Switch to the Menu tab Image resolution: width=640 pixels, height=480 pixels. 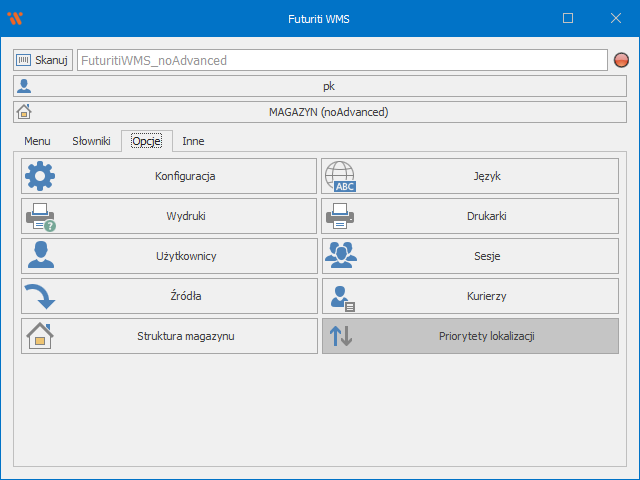[x=37, y=142]
